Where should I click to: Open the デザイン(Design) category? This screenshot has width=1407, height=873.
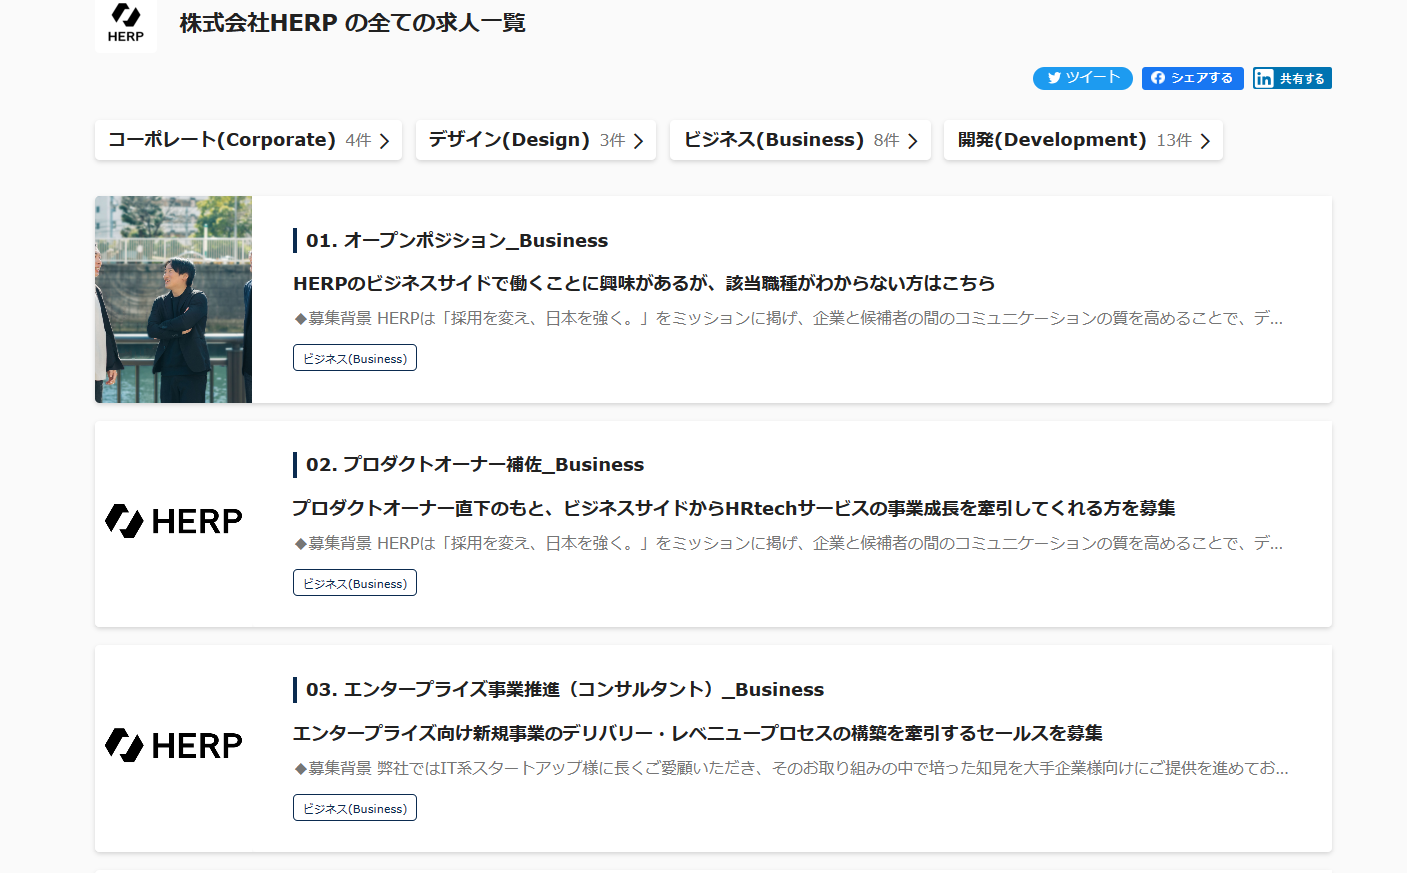pos(536,140)
